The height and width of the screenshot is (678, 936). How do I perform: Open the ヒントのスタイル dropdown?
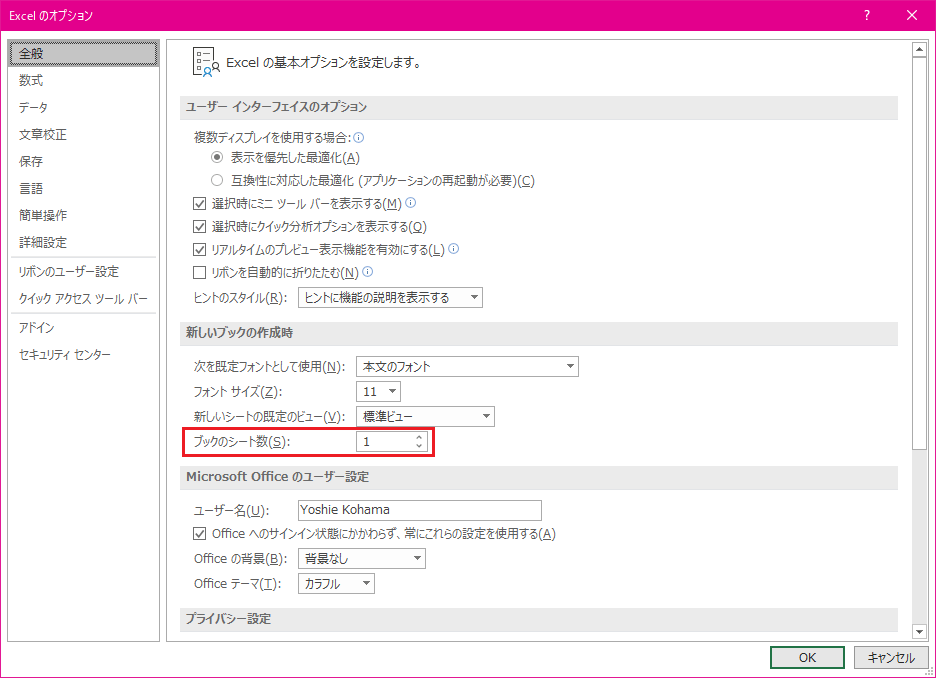coord(390,297)
